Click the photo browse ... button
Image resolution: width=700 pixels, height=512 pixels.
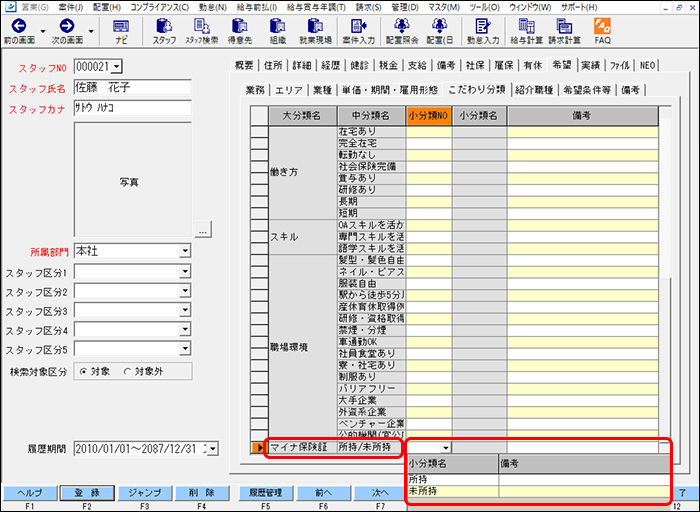pos(203,229)
